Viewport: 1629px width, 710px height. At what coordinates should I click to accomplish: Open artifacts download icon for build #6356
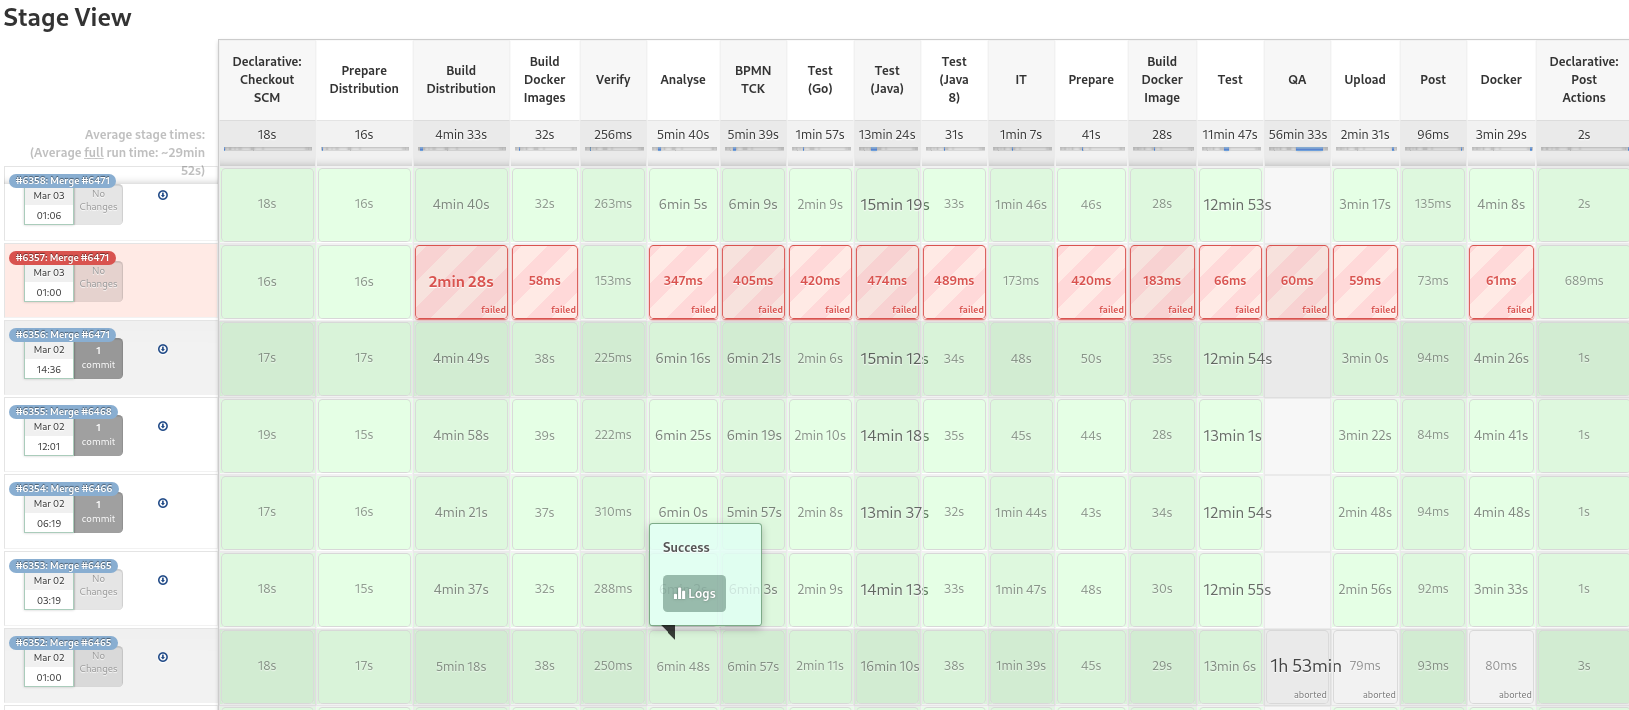tap(163, 349)
